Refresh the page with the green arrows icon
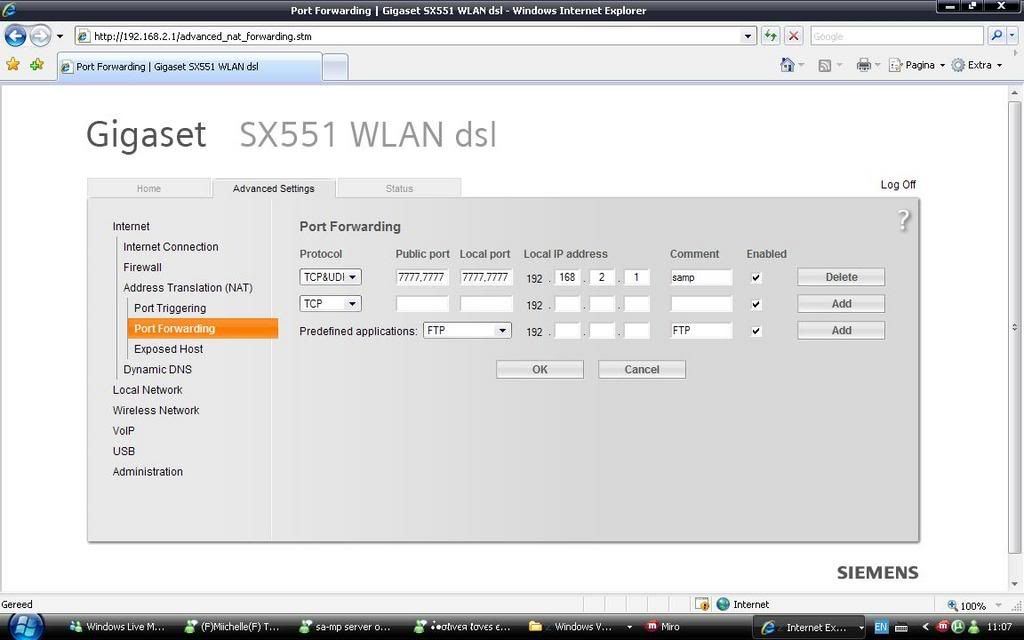1024x640 pixels. coord(771,36)
